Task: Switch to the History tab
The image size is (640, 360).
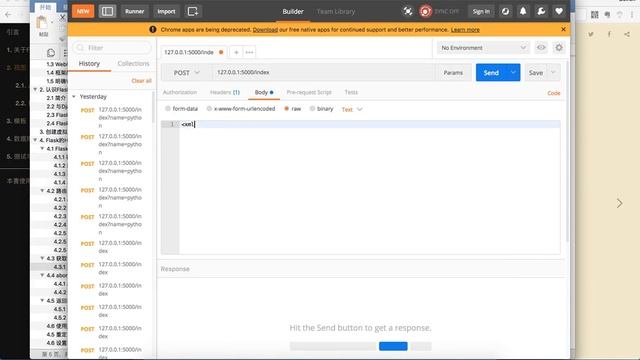Action: click(89, 64)
